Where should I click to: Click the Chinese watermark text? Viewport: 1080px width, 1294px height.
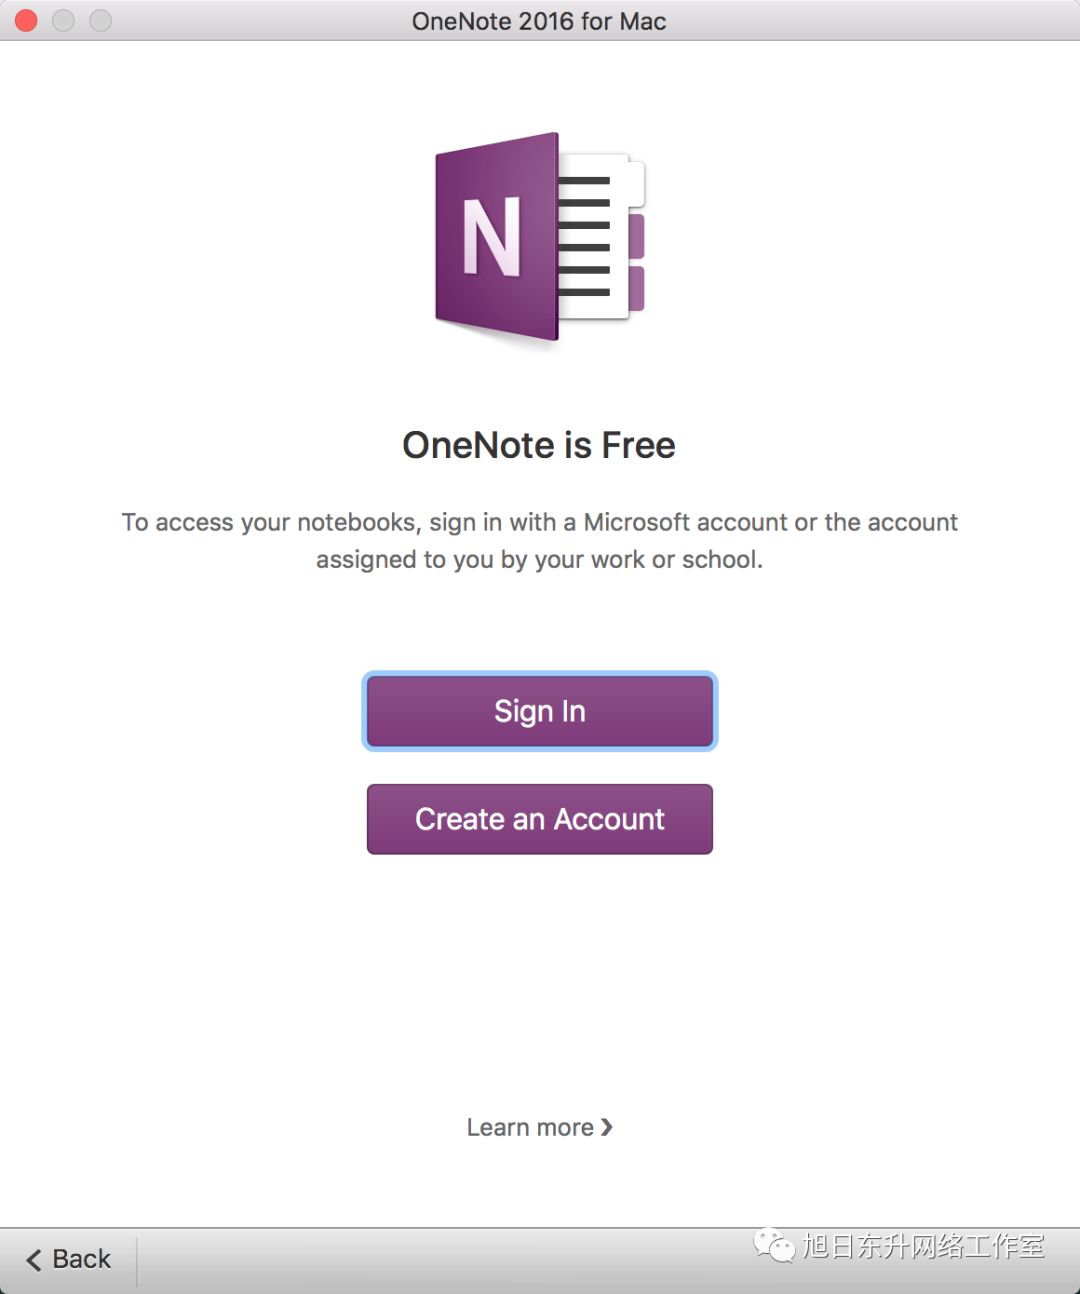923,1246
